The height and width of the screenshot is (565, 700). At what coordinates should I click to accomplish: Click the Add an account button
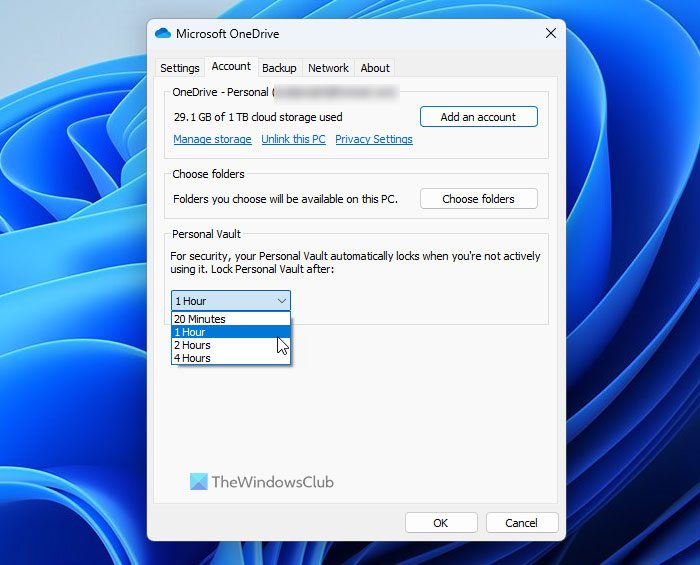(x=479, y=117)
